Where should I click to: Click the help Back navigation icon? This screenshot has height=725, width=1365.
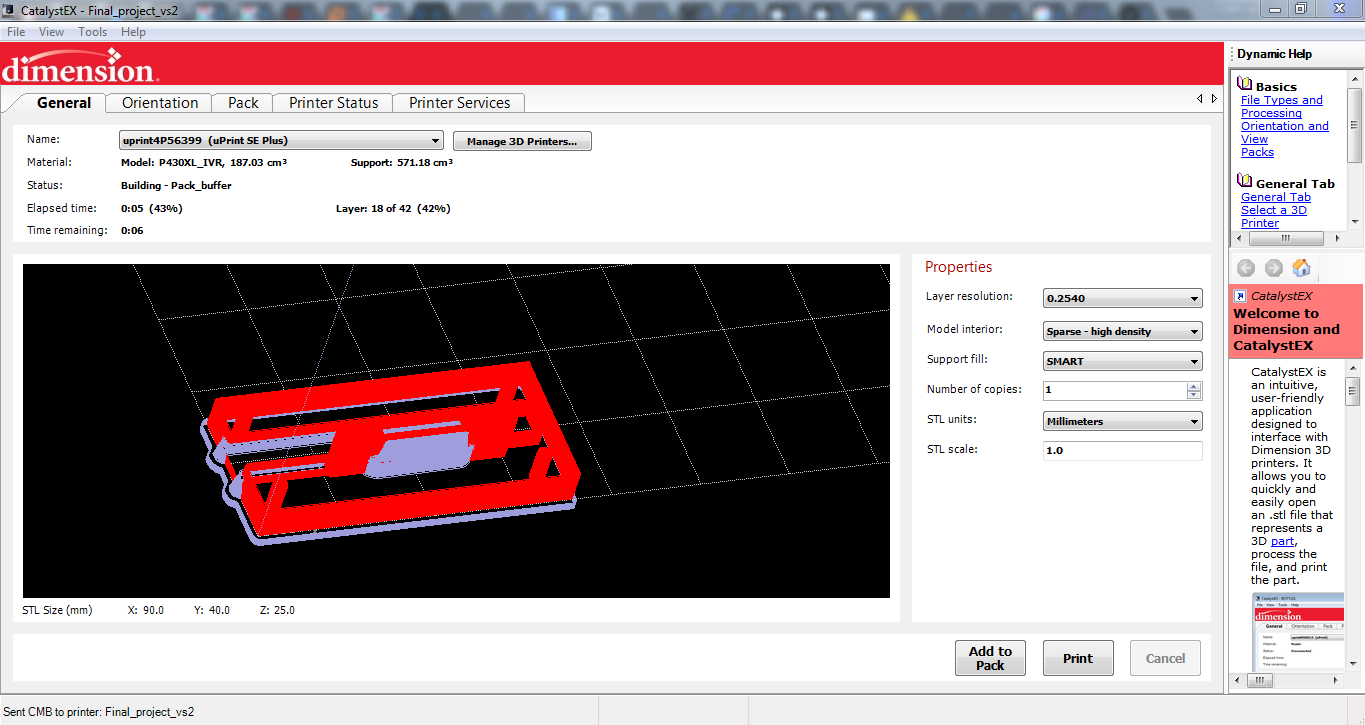point(1246,268)
